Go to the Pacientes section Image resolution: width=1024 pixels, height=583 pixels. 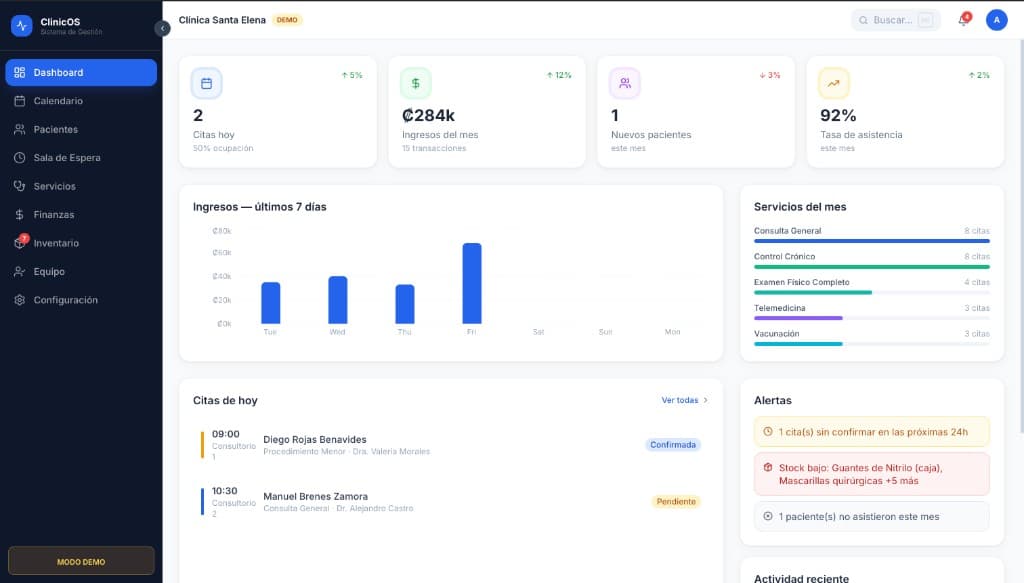(x=81, y=129)
